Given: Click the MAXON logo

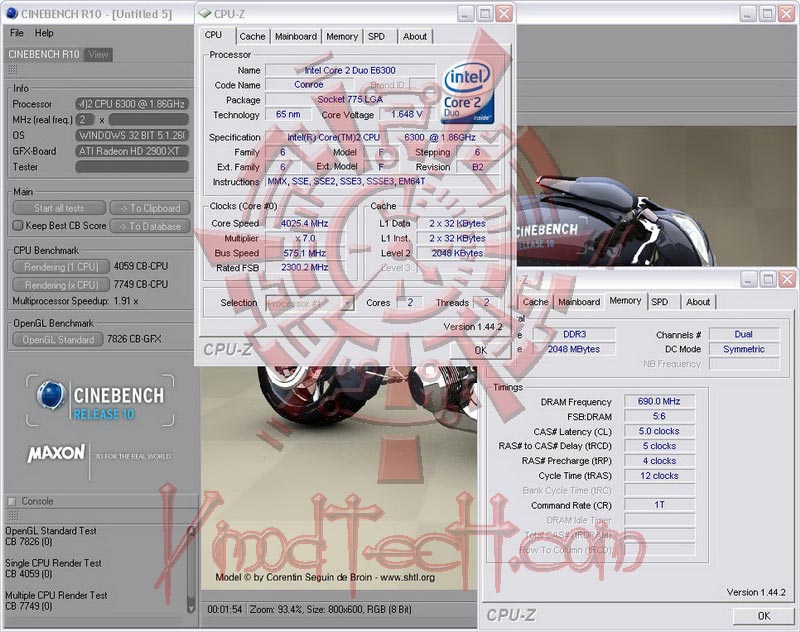Looking at the screenshot, I should tap(57, 453).
